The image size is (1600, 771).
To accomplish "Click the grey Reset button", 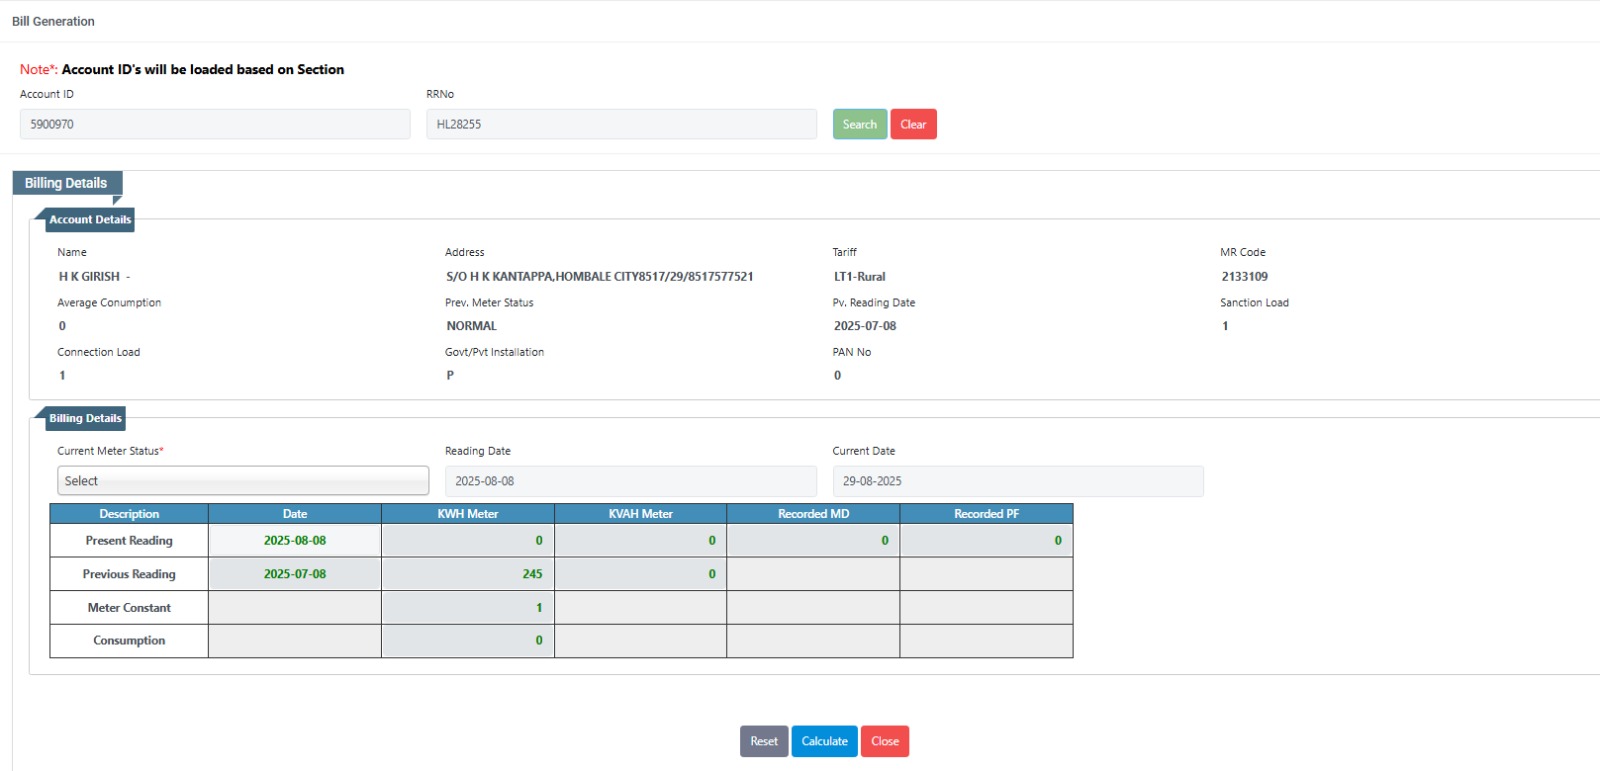I will coord(764,741).
